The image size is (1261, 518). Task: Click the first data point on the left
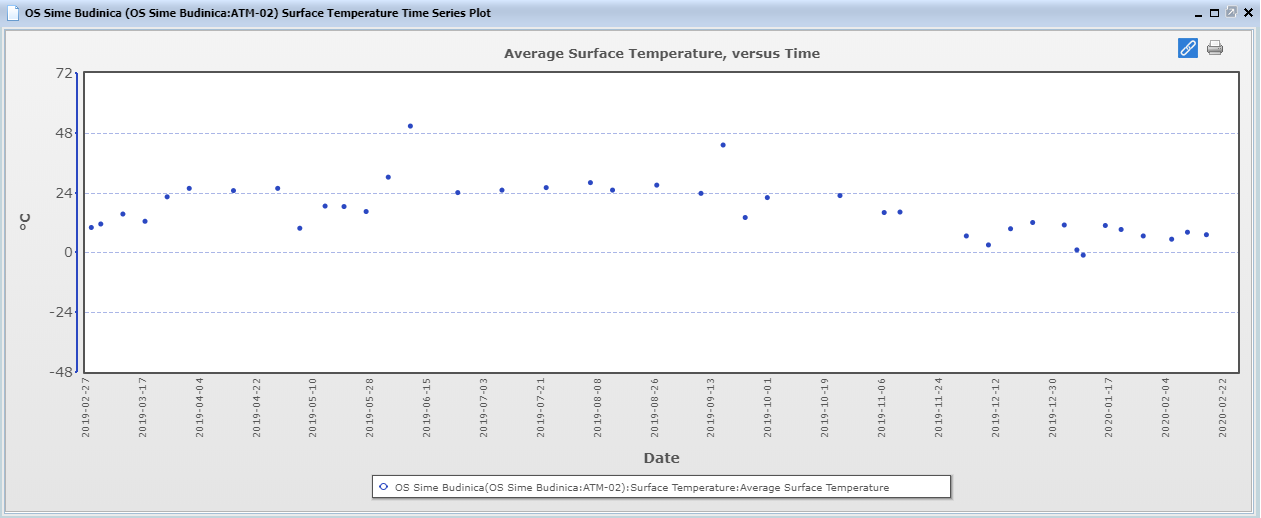coord(91,228)
